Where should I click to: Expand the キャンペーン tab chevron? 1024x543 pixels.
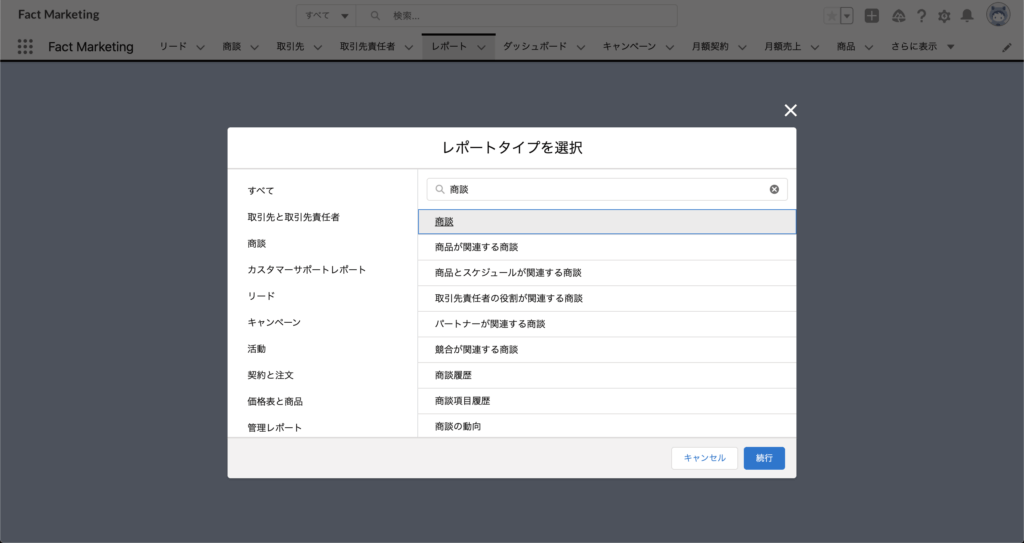pyautogui.click(x=669, y=47)
